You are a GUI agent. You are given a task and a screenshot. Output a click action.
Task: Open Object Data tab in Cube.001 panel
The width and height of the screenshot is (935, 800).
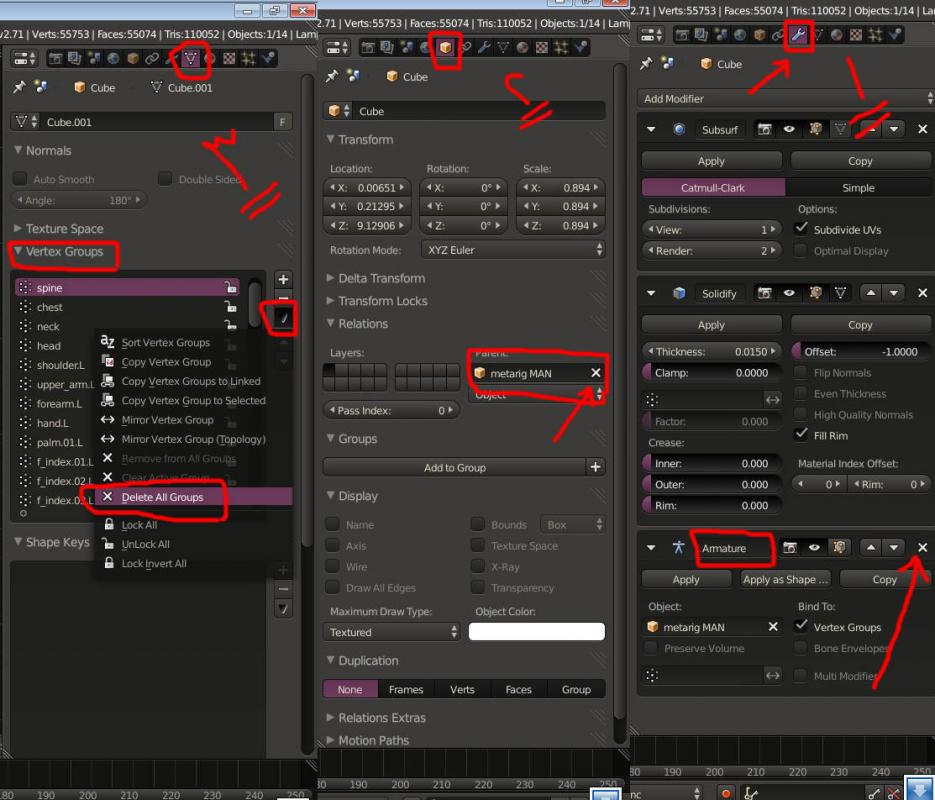[190, 58]
